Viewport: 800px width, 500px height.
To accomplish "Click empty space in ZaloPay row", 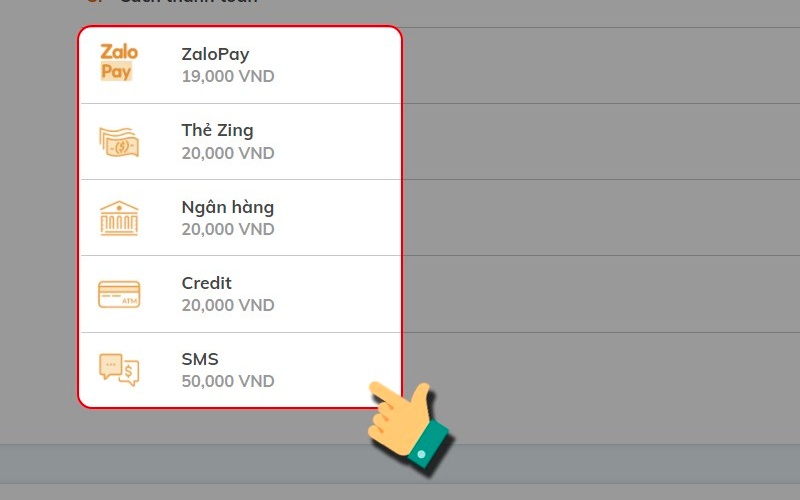I will pyautogui.click(x=337, y=65).
